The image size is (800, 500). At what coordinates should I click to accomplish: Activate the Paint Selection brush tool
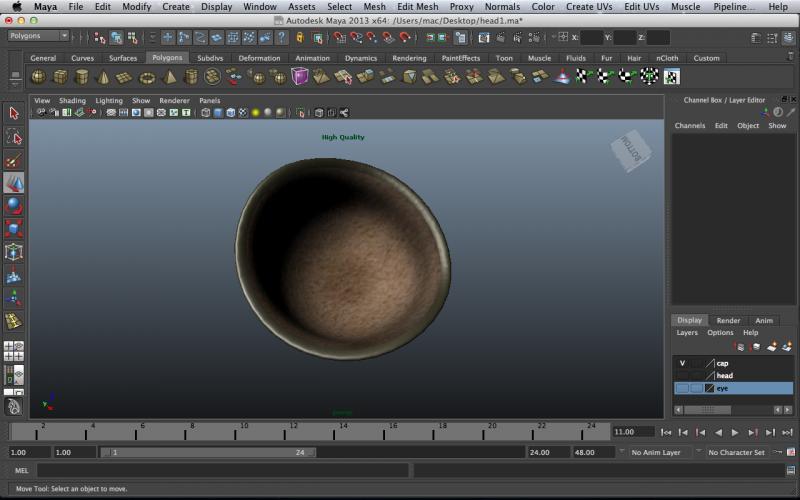[14, 160]
